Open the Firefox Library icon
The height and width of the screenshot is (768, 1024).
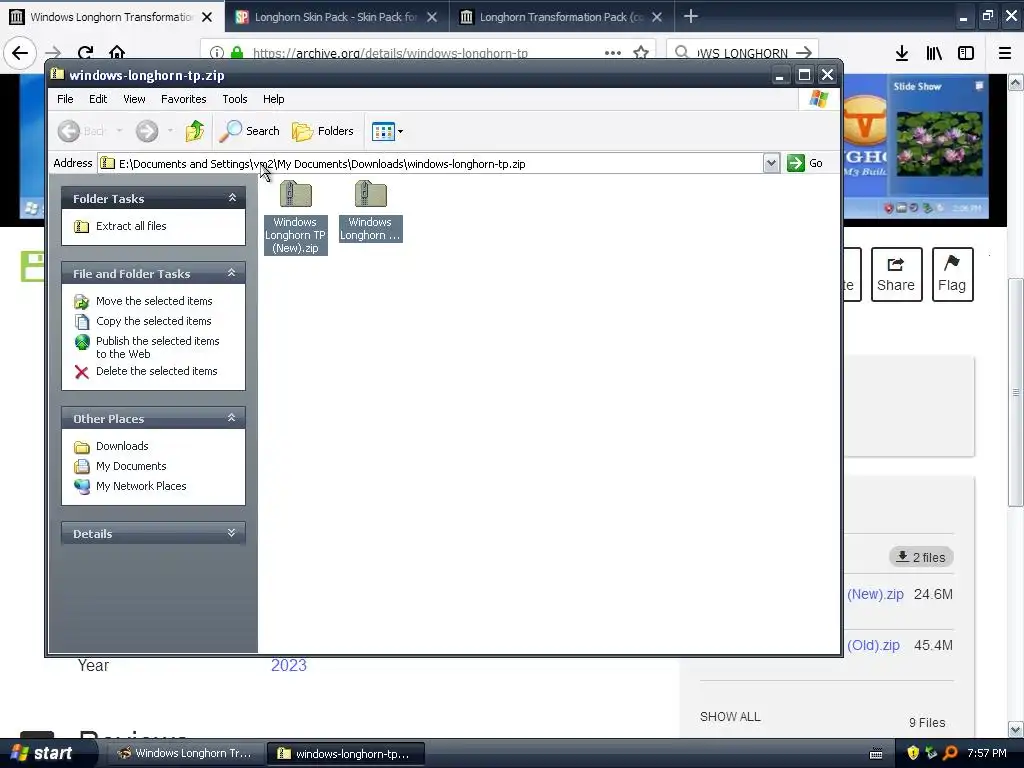tap(934, 53)
